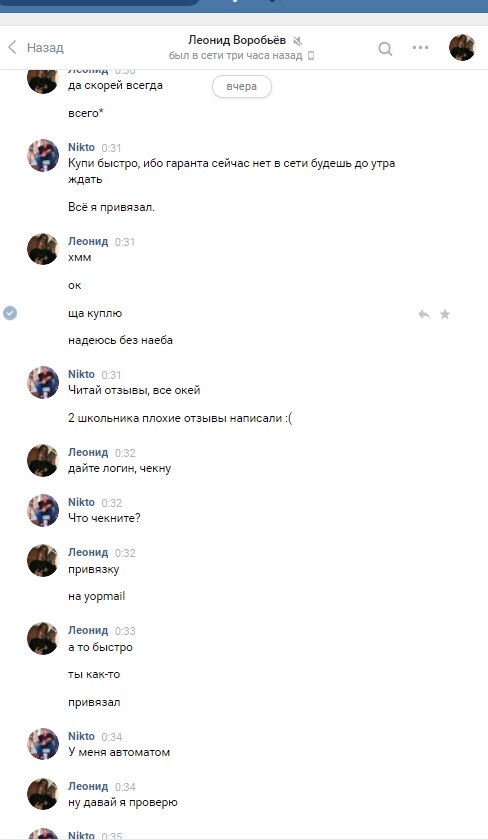Image resolution: width=488 pixels, height=840 pixels.
Task: Select the message "надеюсь без наеба"
Action: [120, 340]
